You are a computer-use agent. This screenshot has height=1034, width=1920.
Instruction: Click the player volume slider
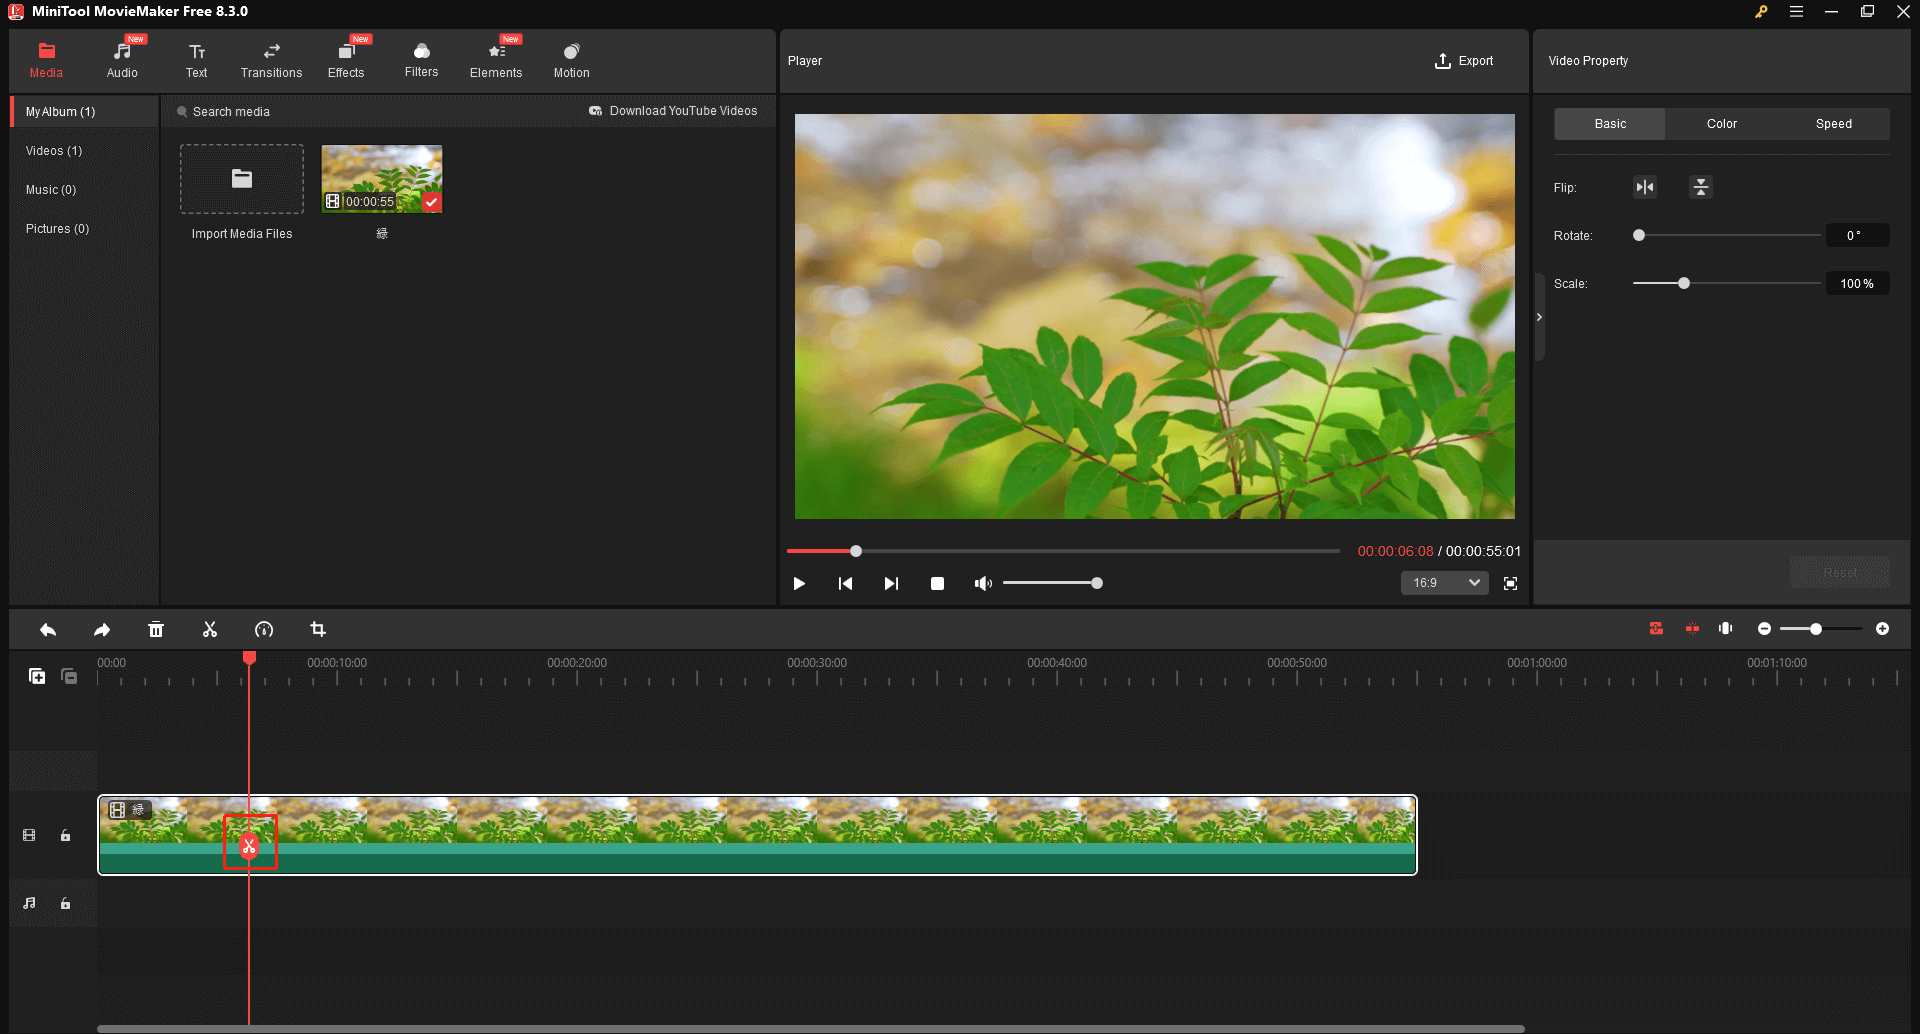(x=1052, y=584)
